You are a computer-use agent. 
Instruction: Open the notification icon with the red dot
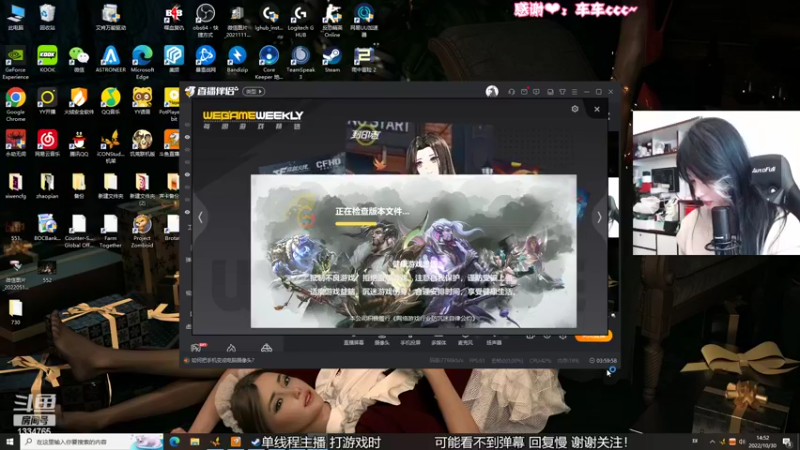click(524, 92)
